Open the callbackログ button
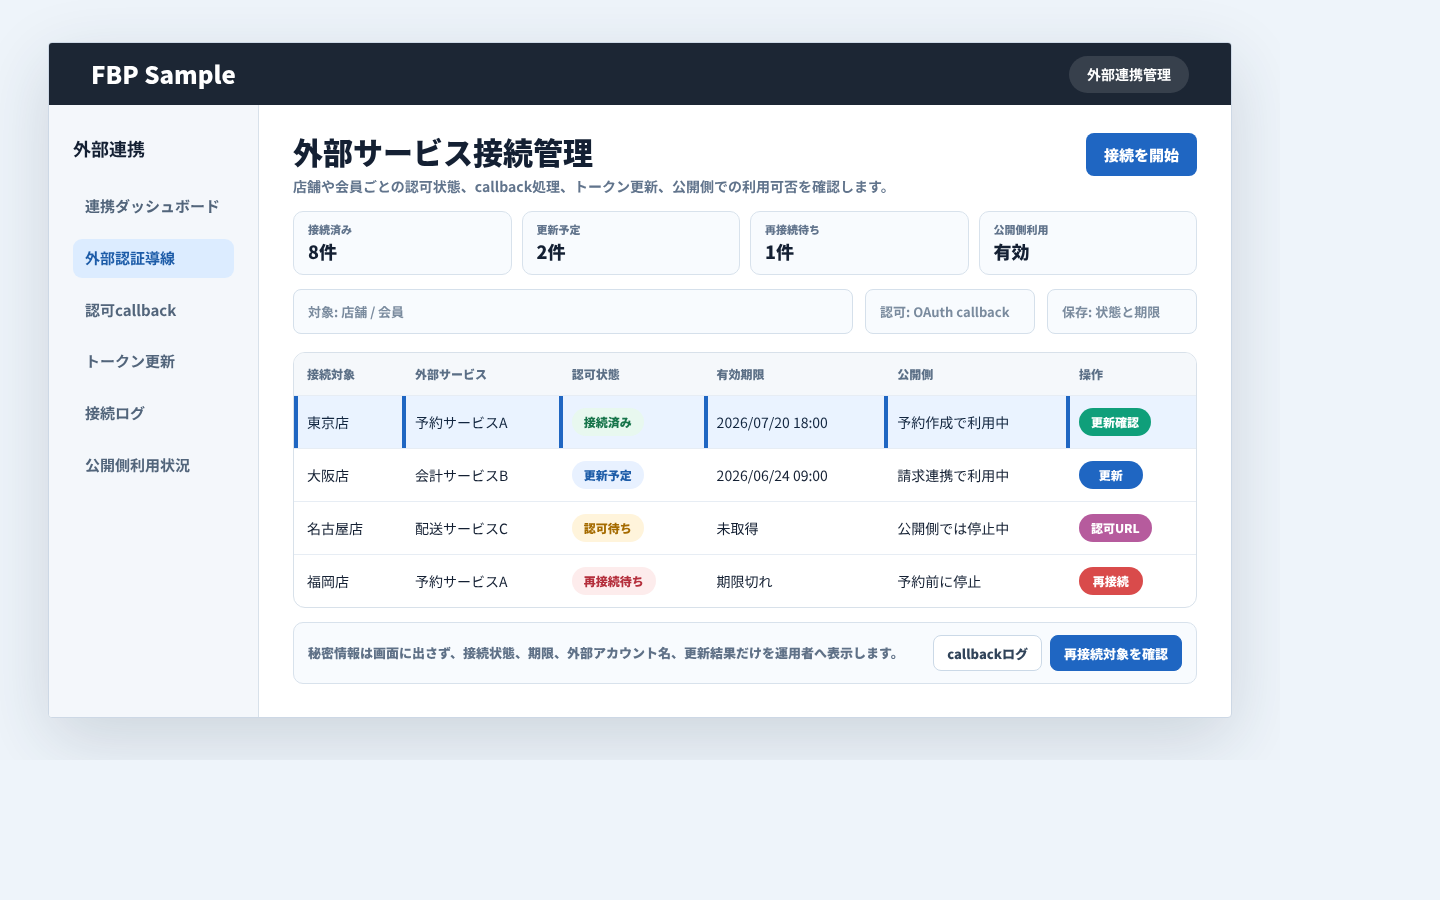 987,653
